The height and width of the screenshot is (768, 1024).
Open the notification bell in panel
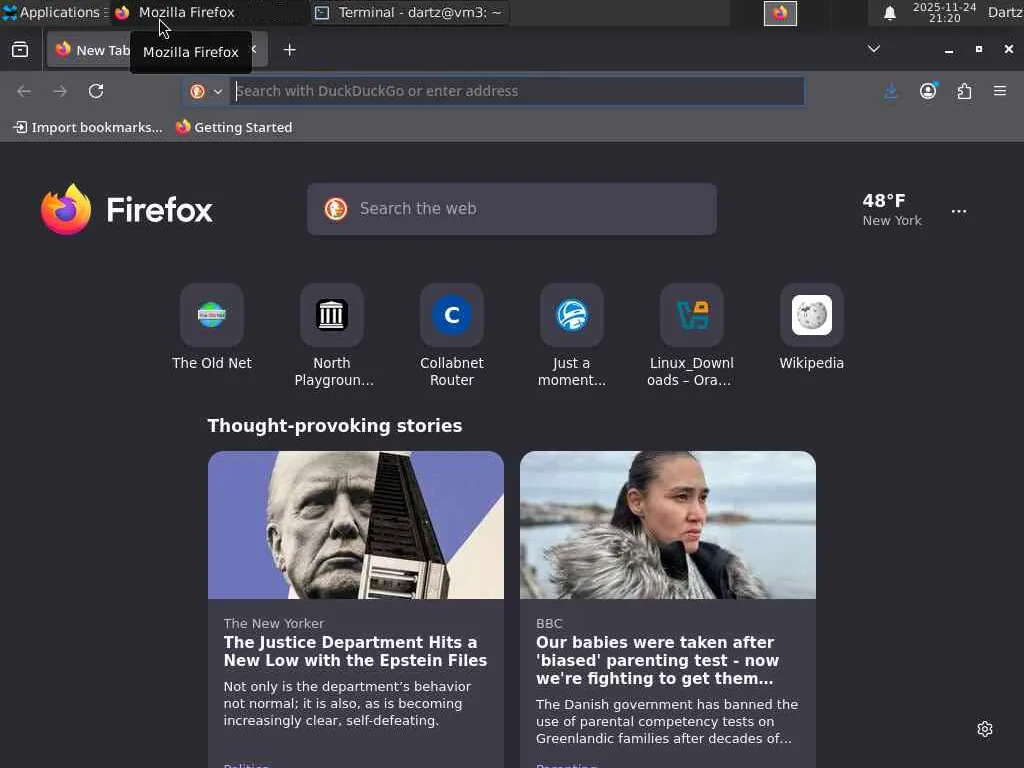(x=889, y=13)
